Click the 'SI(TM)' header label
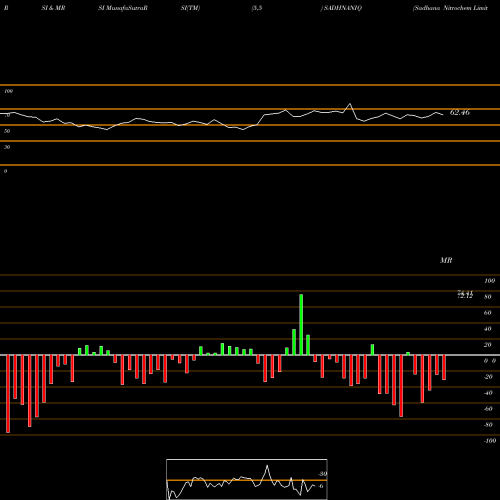The height and width of the screenshot is (500, 500). [190, 8]
